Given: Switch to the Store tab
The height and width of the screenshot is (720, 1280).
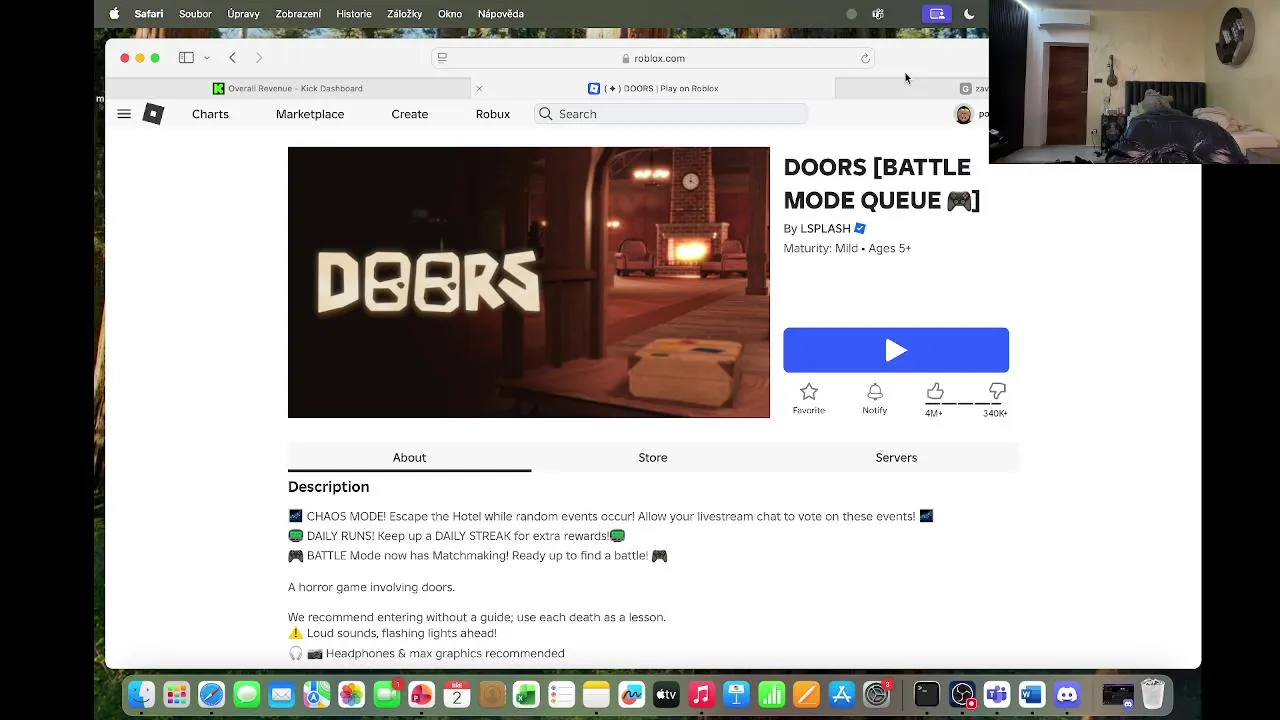Looking at the screenshot, I should 653,457.
